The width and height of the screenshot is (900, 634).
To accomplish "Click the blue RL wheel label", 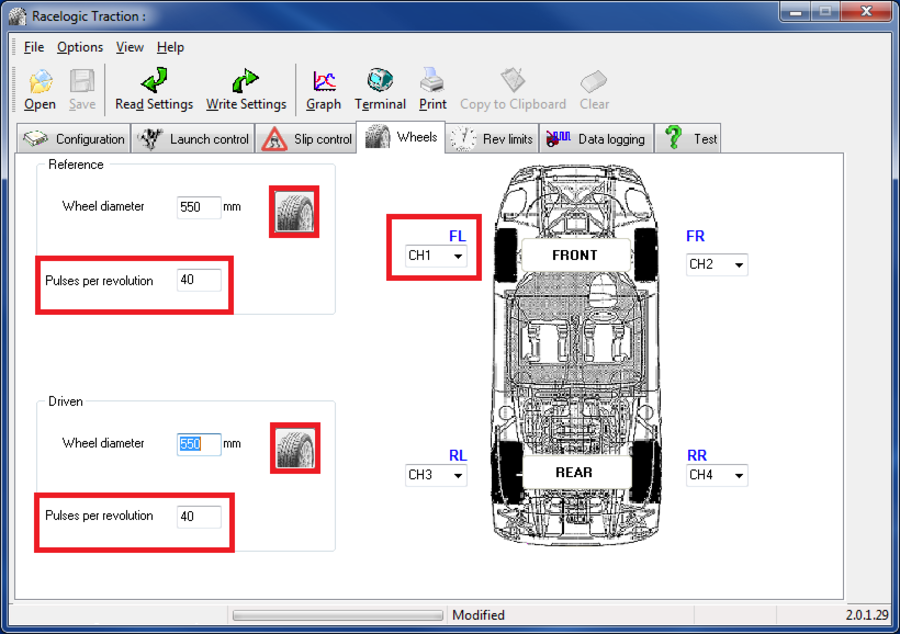I will pyautogui.click(x=457, y=456).
